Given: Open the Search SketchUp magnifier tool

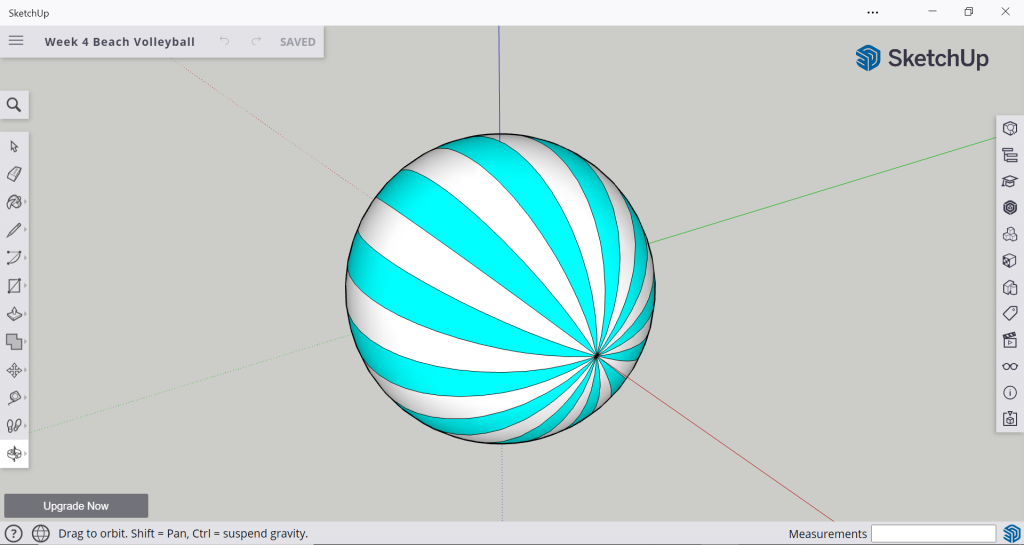Looking at the screenshot, I should pyautogui.click(x=14, y=105).
